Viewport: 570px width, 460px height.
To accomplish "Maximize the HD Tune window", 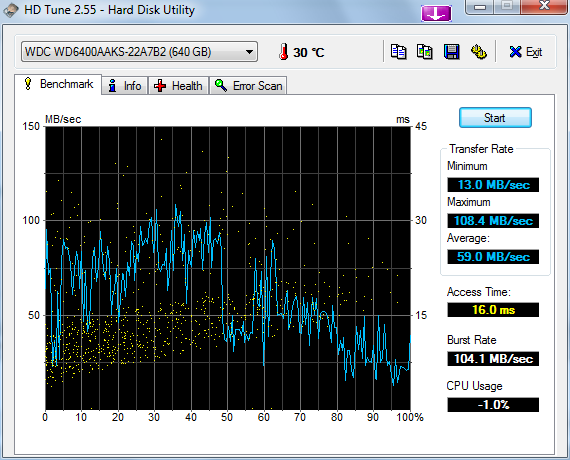I will pos(507,7).
